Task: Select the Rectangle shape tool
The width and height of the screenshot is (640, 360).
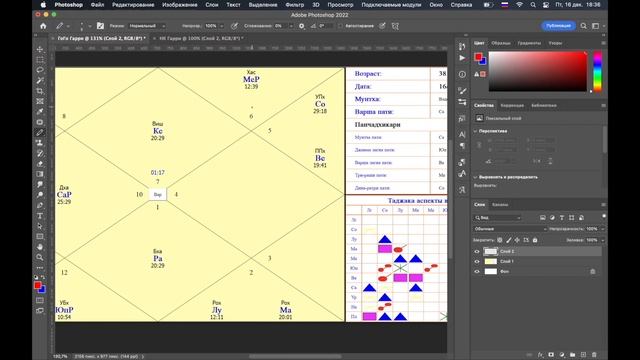Action: [40, 236]
